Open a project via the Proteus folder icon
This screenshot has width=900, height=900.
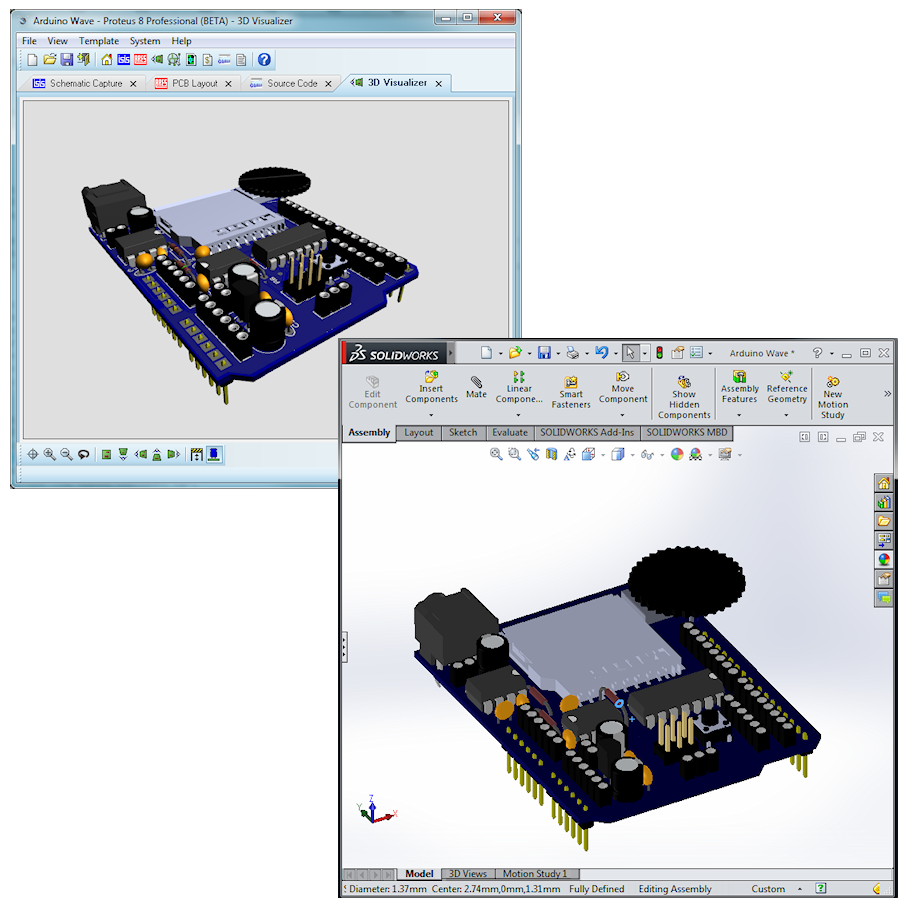pos(50,60)
